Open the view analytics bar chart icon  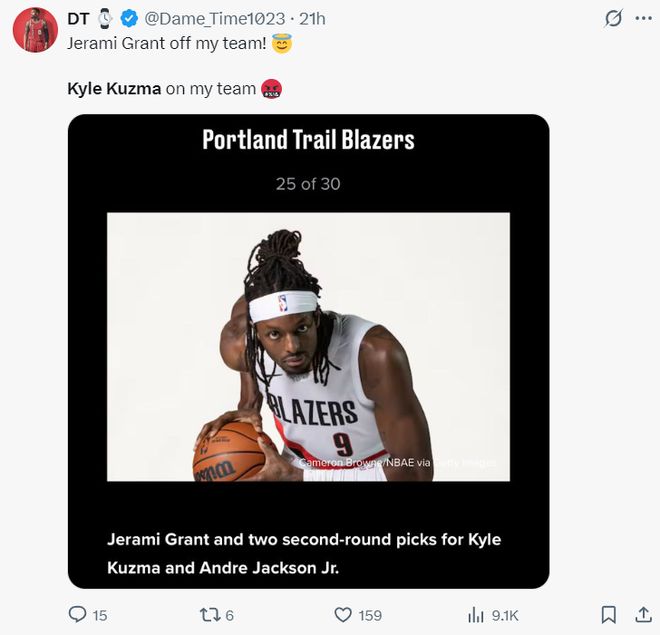click(x=476, y=614)
